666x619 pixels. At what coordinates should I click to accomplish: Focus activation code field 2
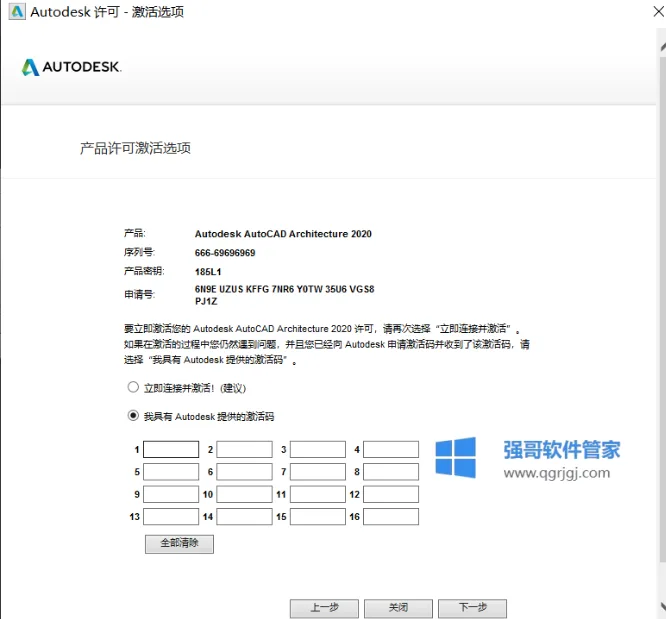click(x=244, y=449)
